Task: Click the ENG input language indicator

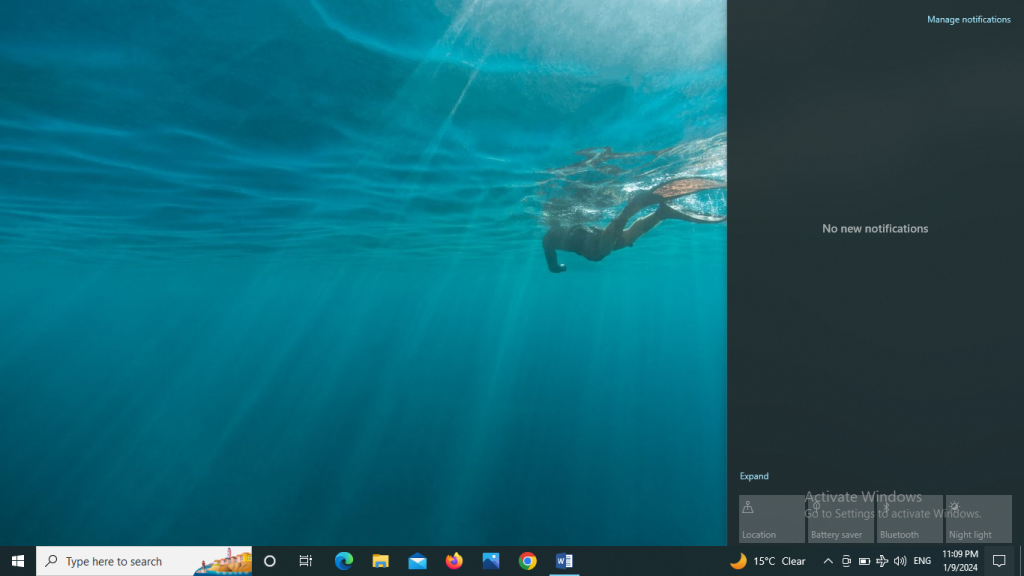Action: click(922, 561)
